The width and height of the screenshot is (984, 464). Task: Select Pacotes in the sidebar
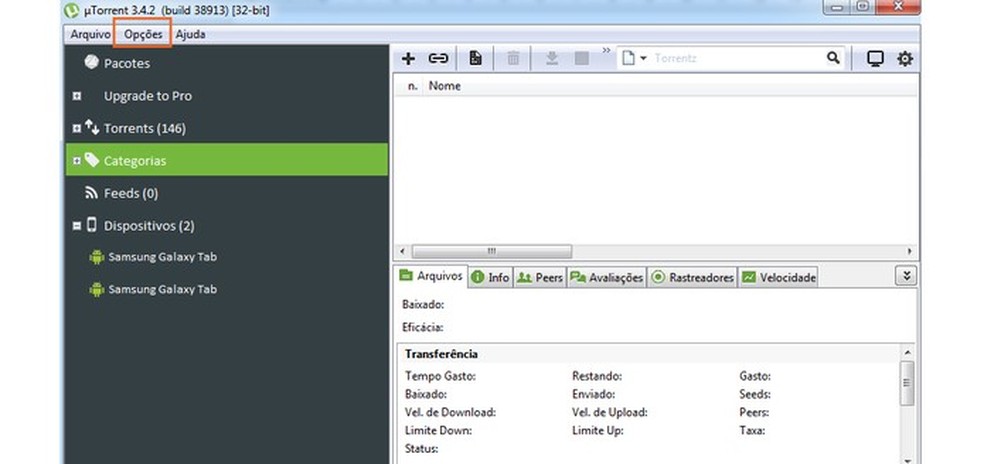click(x=127, y=63)
